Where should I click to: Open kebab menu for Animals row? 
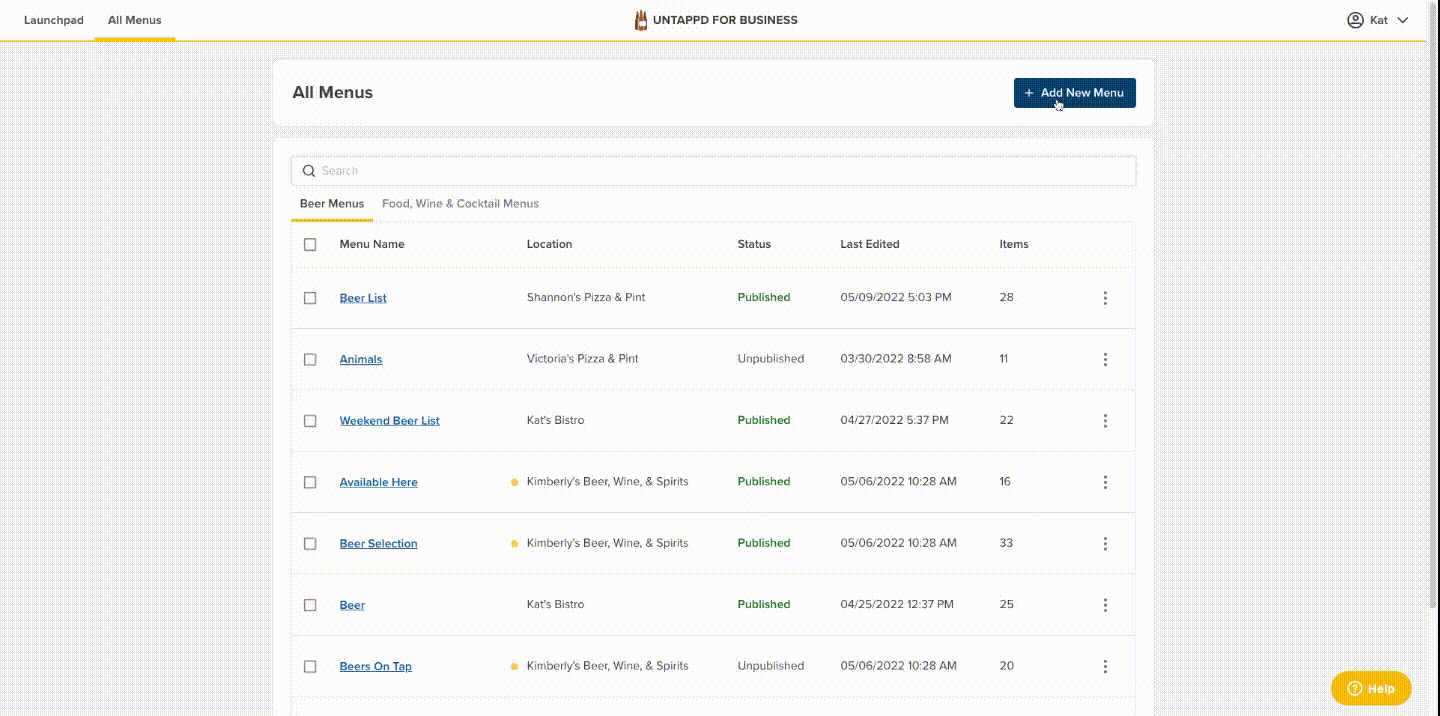click(x=1105, y=359)
